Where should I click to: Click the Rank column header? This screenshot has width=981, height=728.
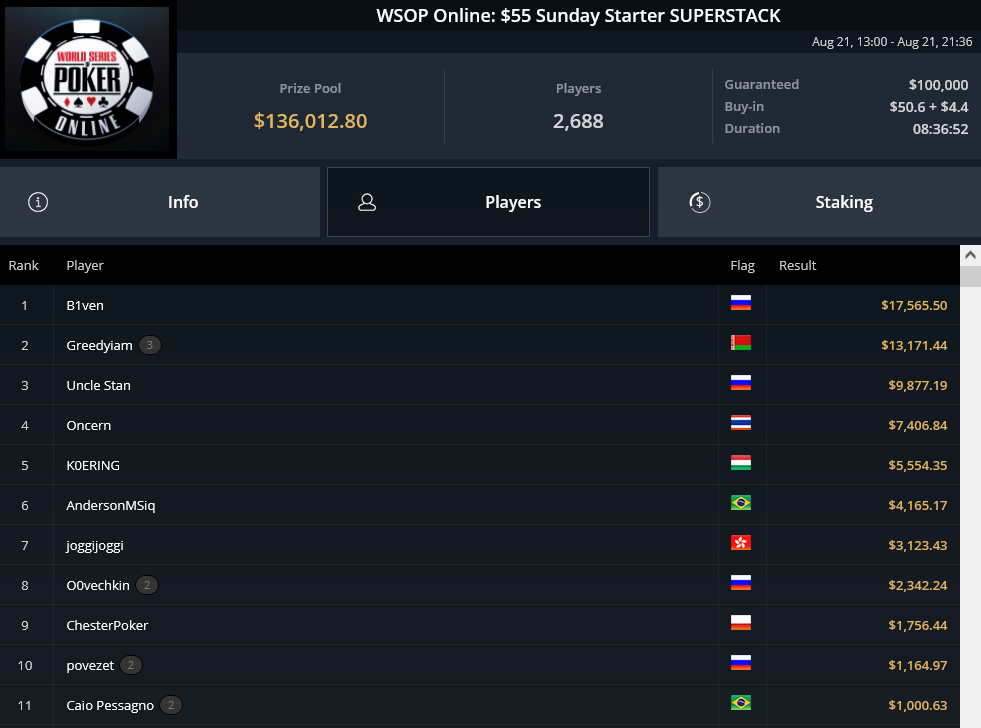(23, 265)
